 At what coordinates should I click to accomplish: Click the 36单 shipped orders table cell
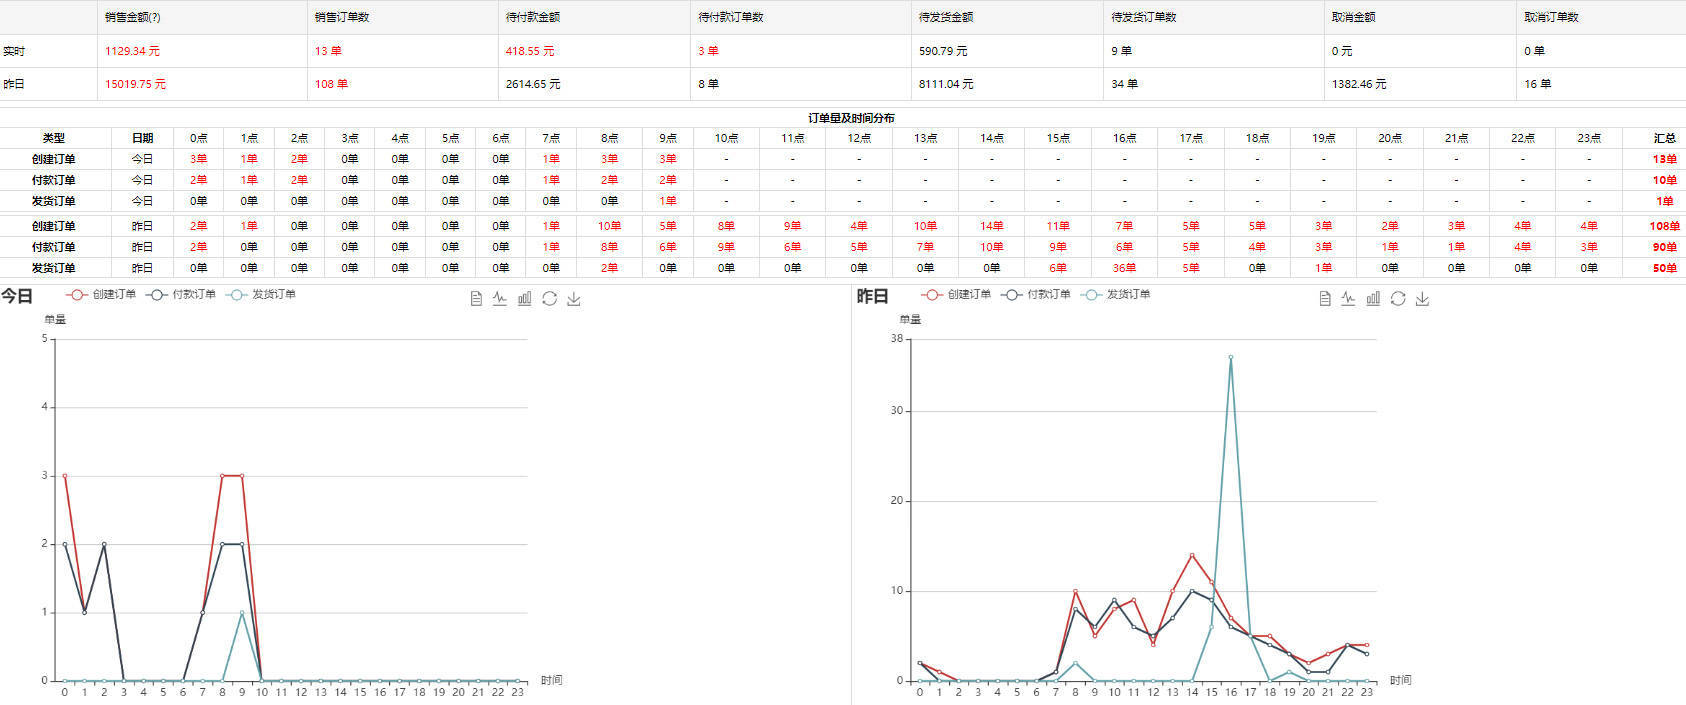pos(1124,268)
